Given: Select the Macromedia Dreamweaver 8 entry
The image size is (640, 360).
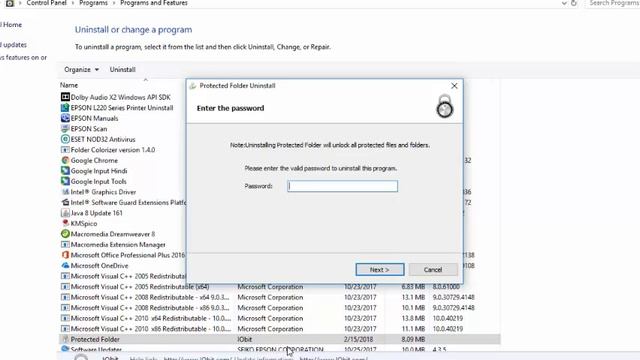Looking at the screenshot, I should pyautogui.click(x=113, y=234).
